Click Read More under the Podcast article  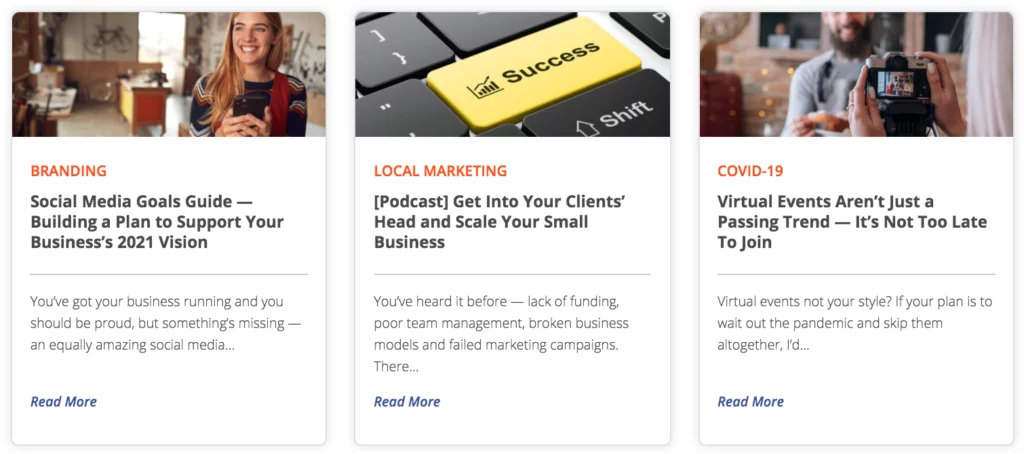(x=407, y=402)
